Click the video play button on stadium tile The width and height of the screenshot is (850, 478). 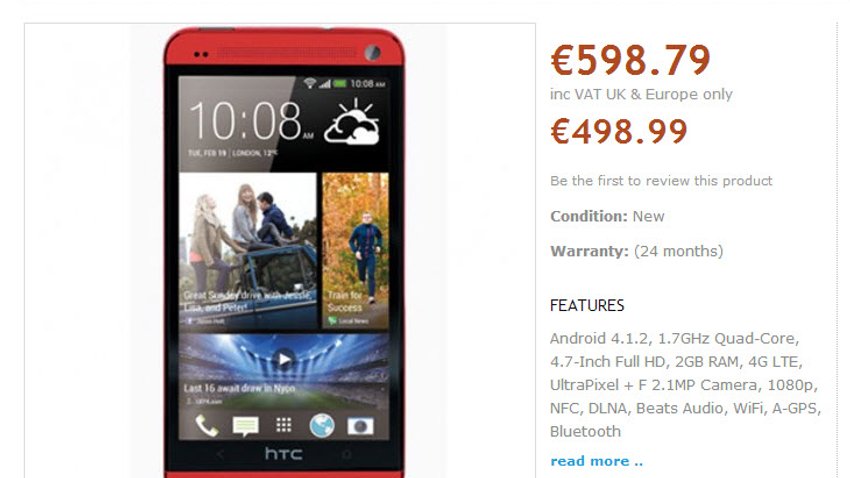tap(284, 359)
